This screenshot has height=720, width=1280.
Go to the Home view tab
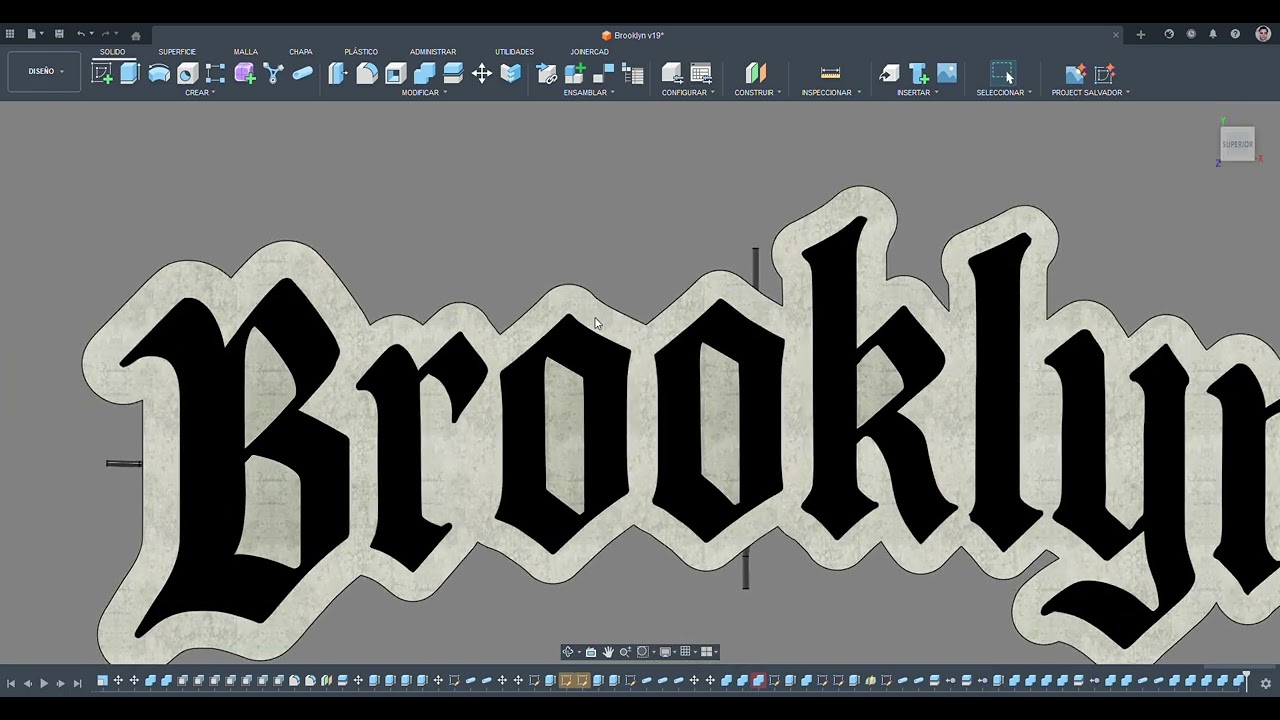pos(136,35)
